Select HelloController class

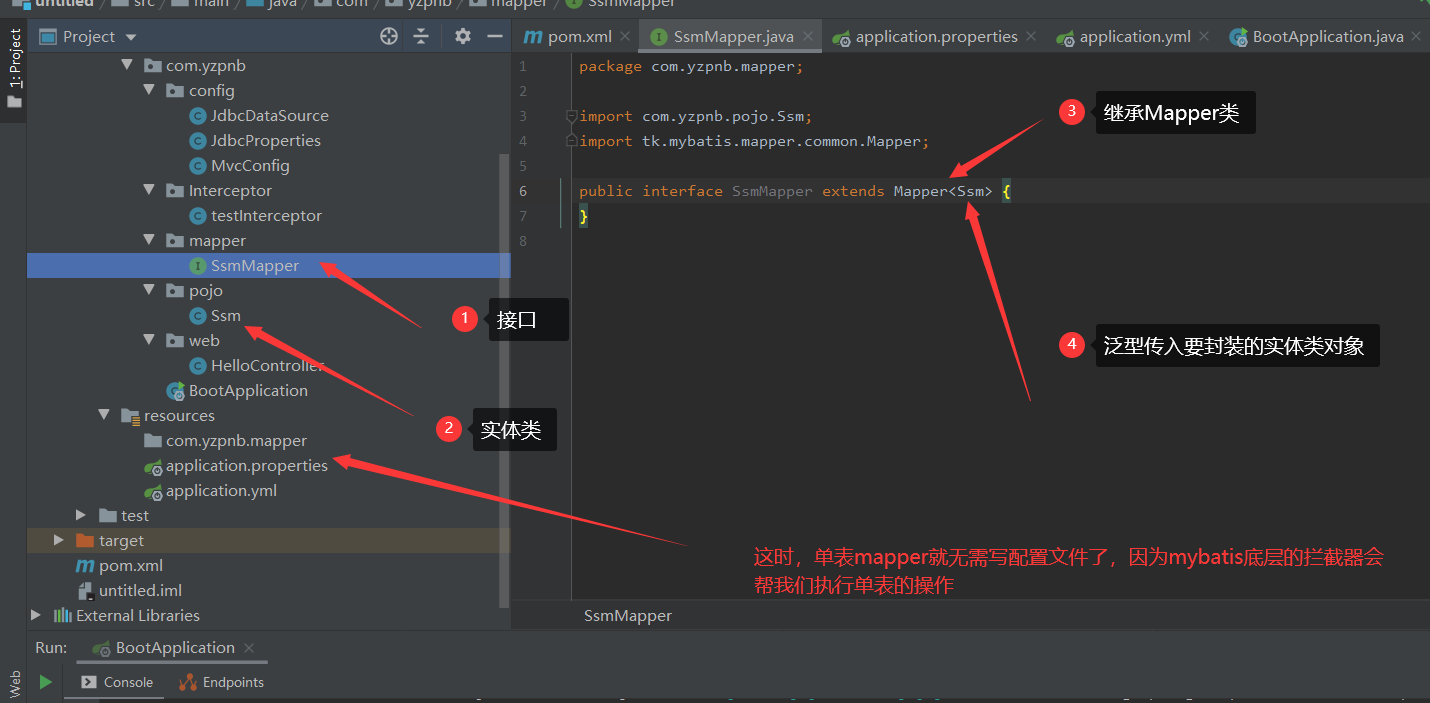coord(256,365)
